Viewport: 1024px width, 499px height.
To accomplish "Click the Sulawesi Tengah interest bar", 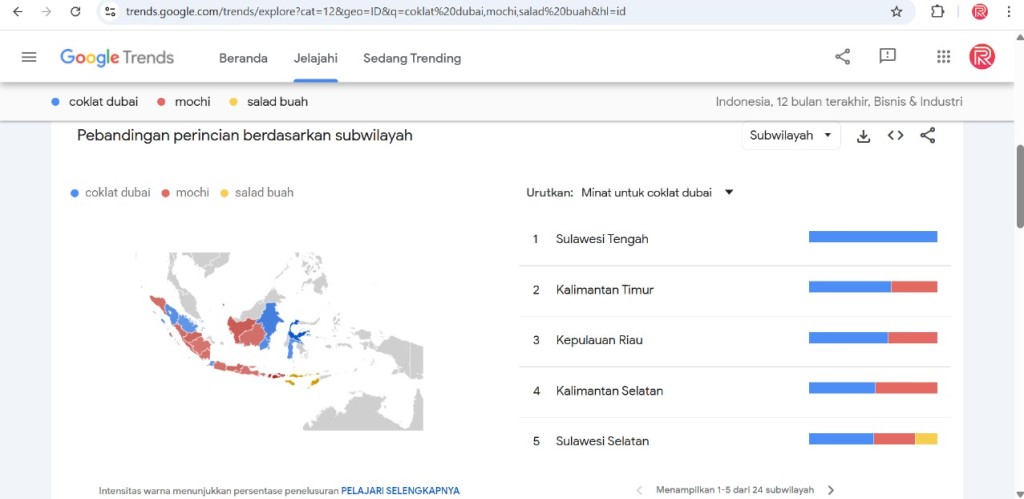I will tap(873, 236).
